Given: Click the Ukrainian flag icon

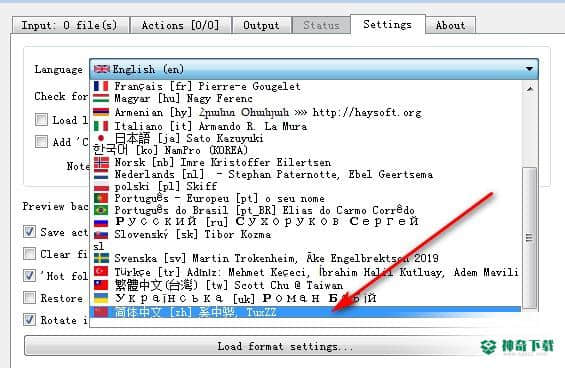Looking at the screenshot, I should (x=101, y=298).
